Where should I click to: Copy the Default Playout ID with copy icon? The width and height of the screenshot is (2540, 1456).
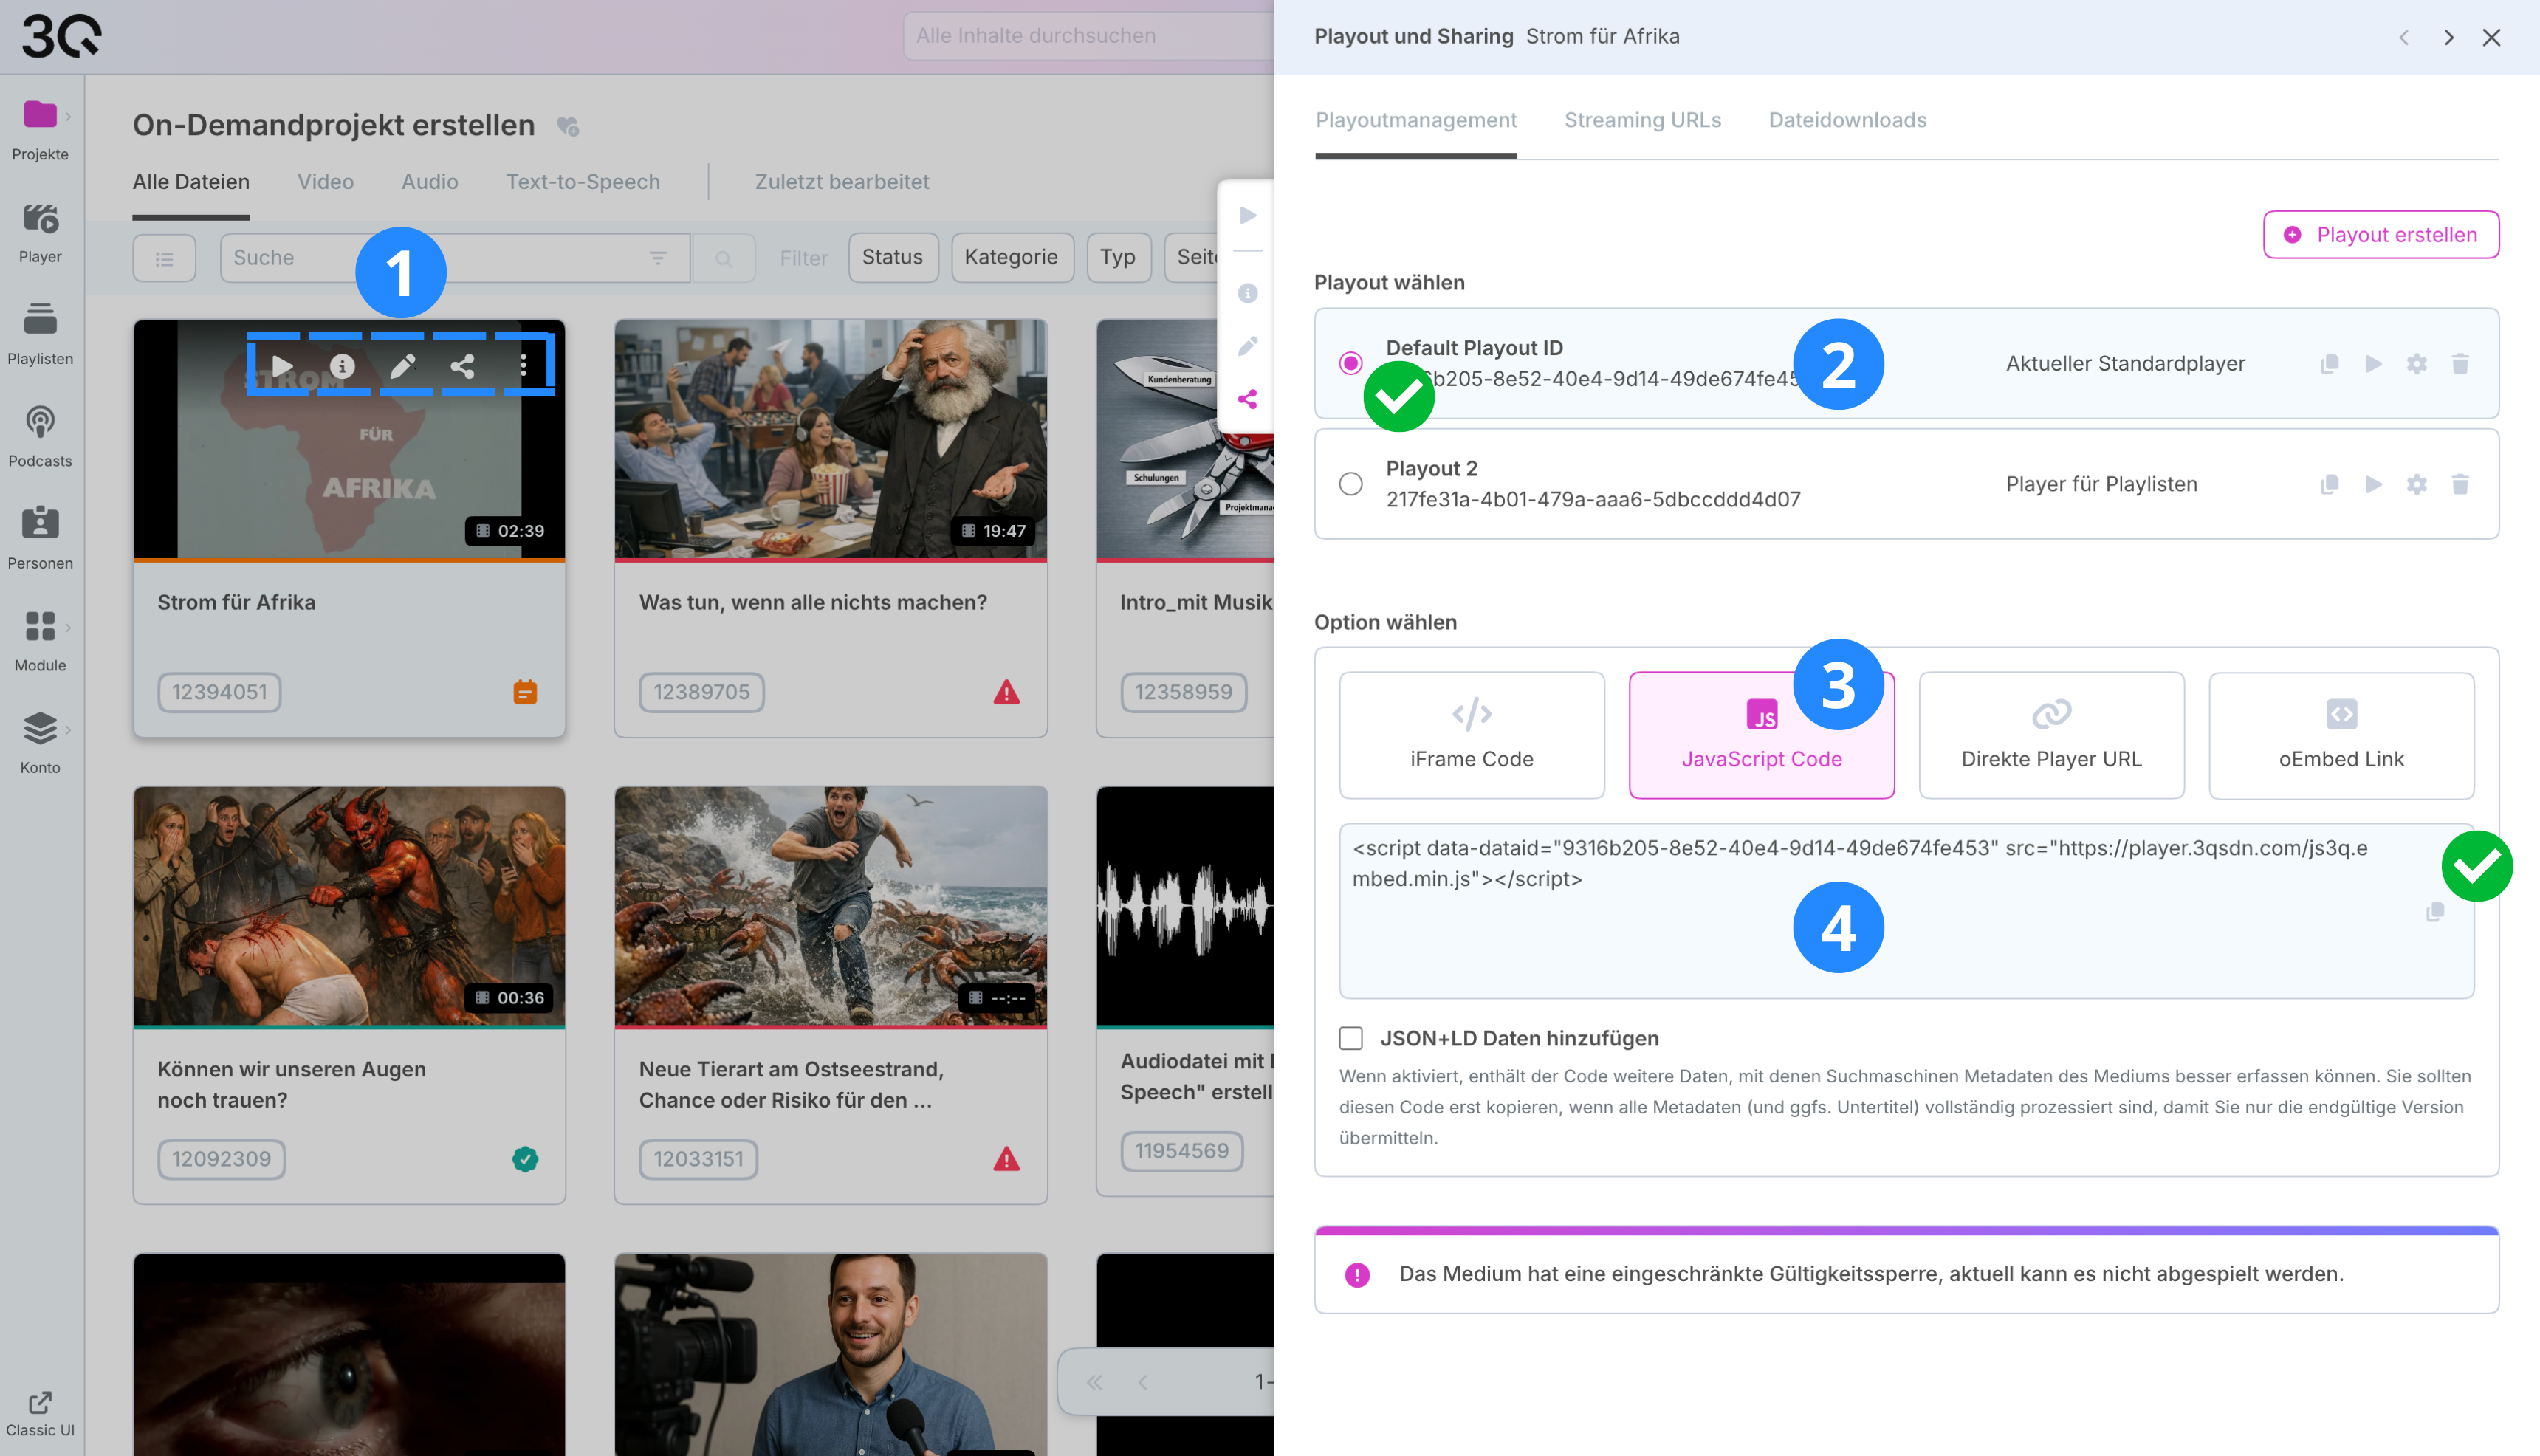point(2329,364)
